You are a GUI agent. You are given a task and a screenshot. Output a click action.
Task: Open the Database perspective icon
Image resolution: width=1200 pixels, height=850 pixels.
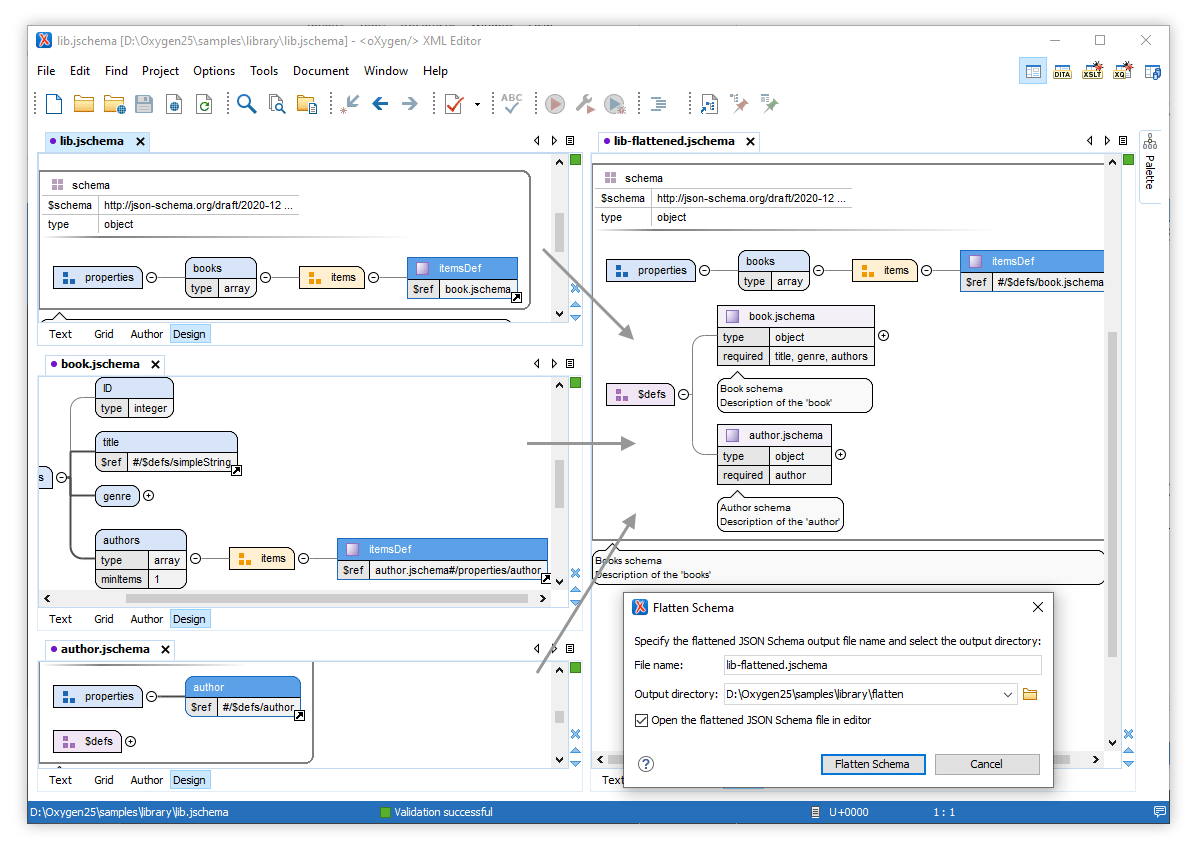[1152, 72]
